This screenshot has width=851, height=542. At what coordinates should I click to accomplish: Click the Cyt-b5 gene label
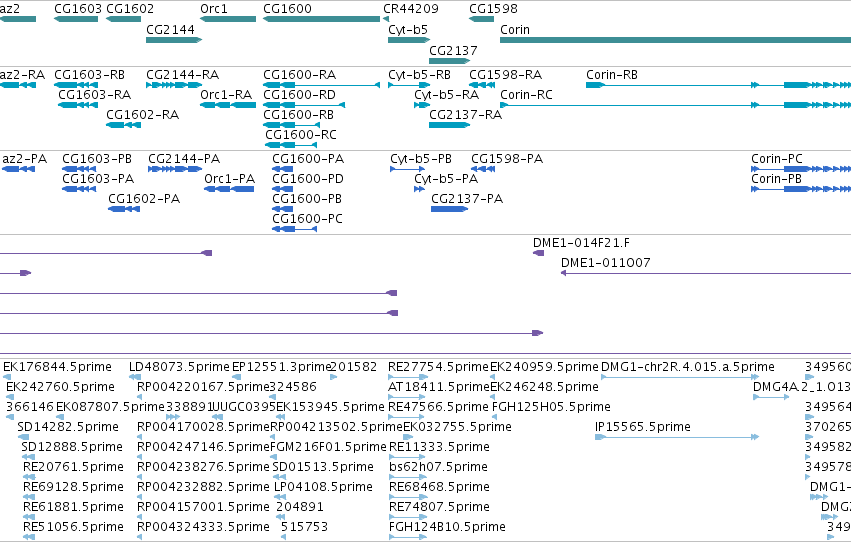coord(408,30)
